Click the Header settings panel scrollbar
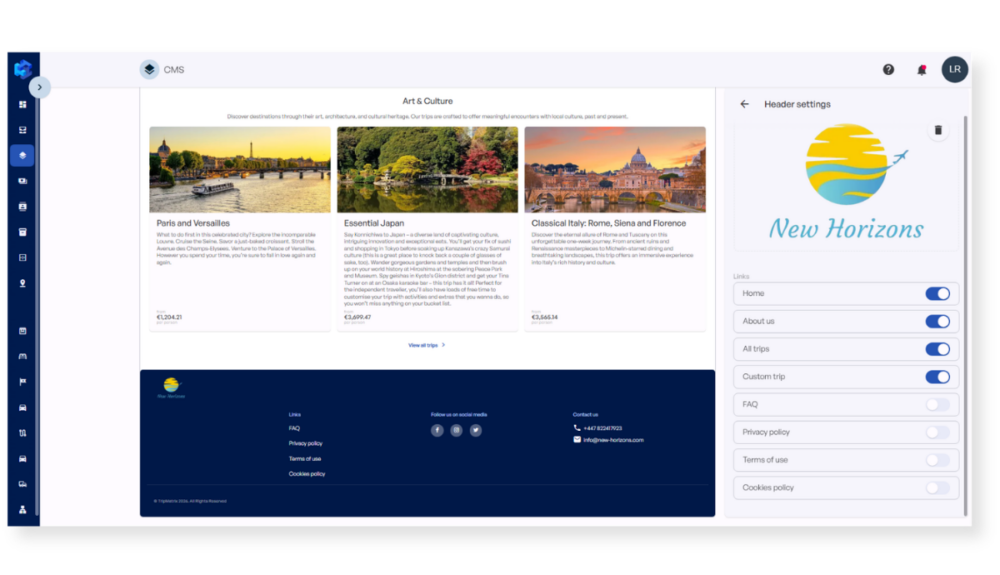 coord(966,316)
